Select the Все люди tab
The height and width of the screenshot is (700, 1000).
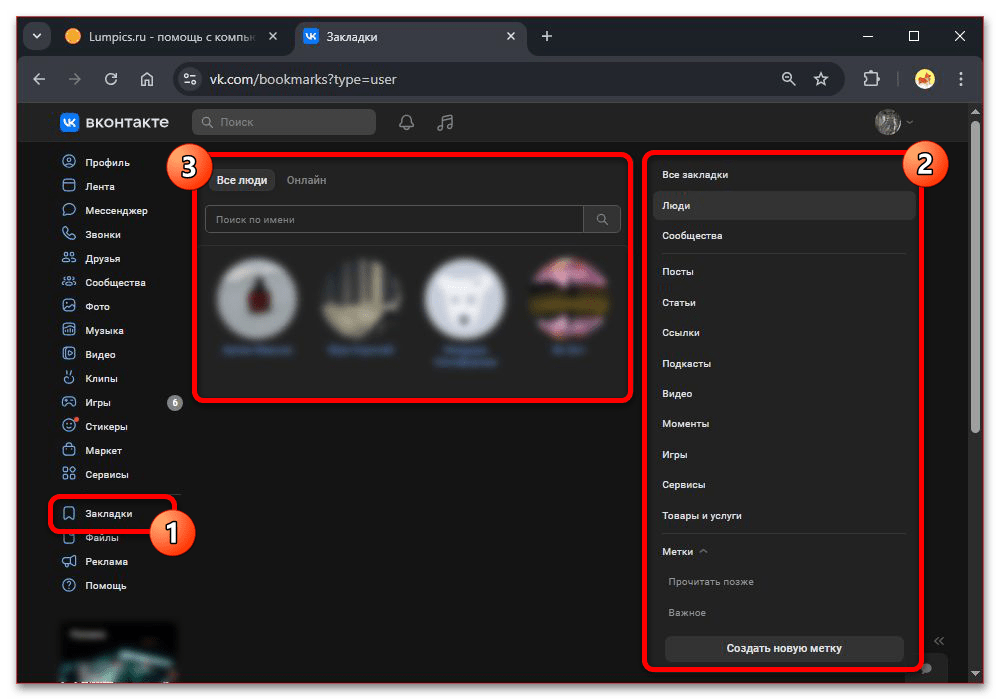tap(241, 181)
